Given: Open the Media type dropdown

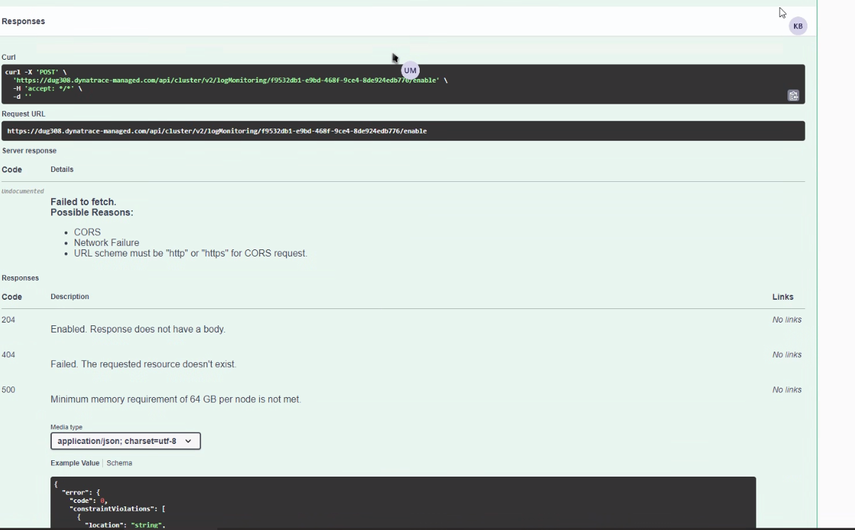Looking at the screenshot, I should coord(126,441).
